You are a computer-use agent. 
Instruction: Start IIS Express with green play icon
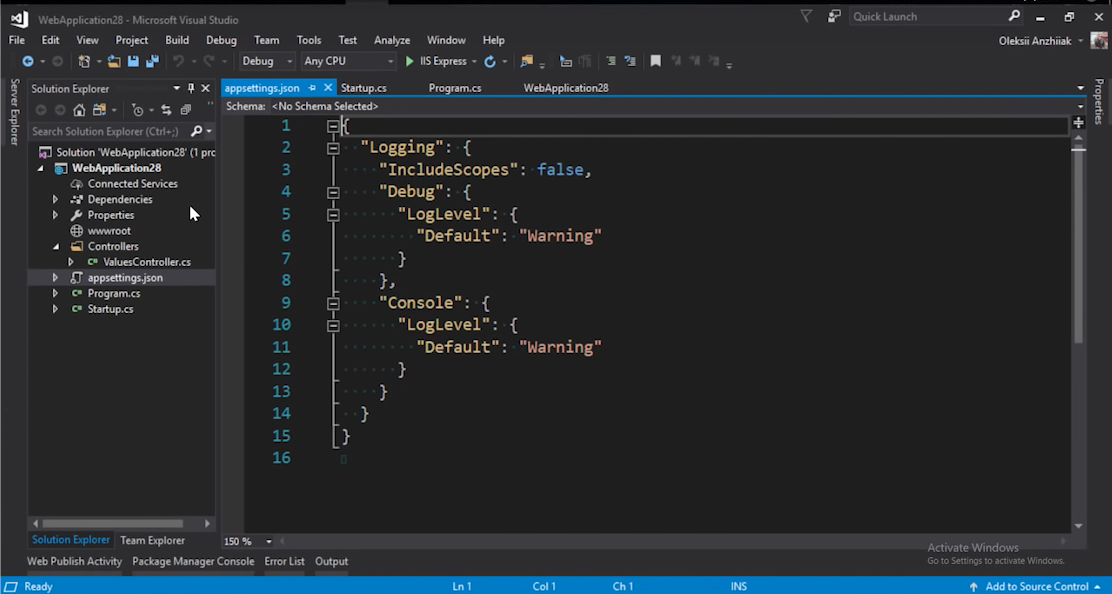tap(409, 62)
